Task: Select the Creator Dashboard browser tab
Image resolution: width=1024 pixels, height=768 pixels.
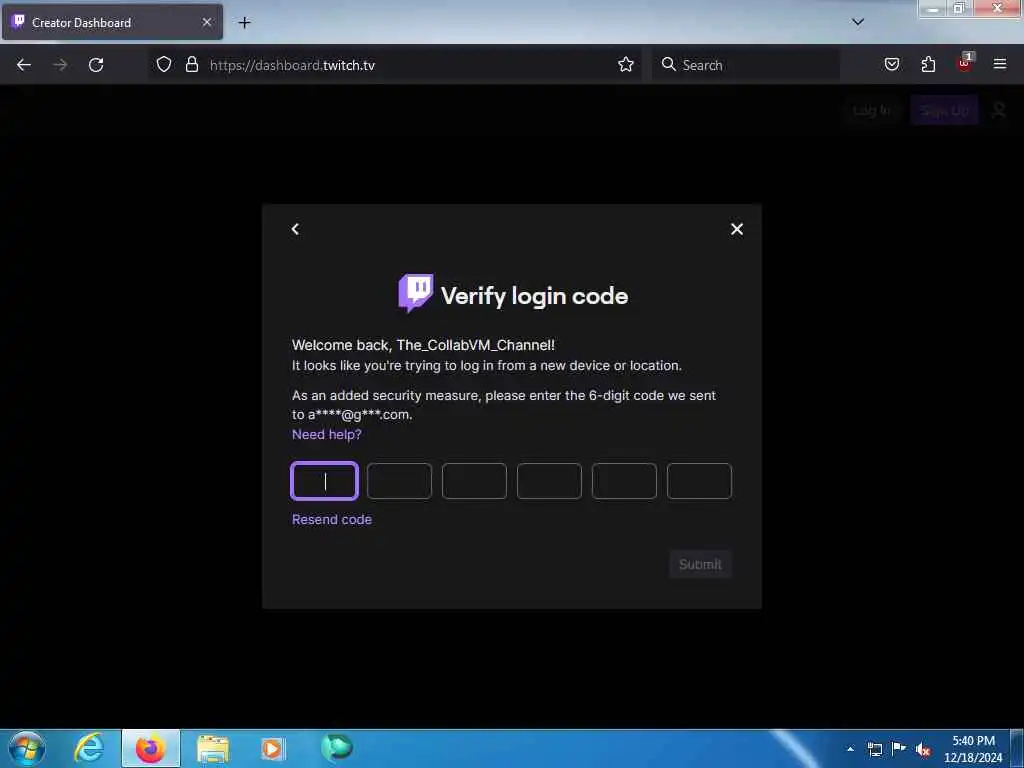Action: pos(112,22)
